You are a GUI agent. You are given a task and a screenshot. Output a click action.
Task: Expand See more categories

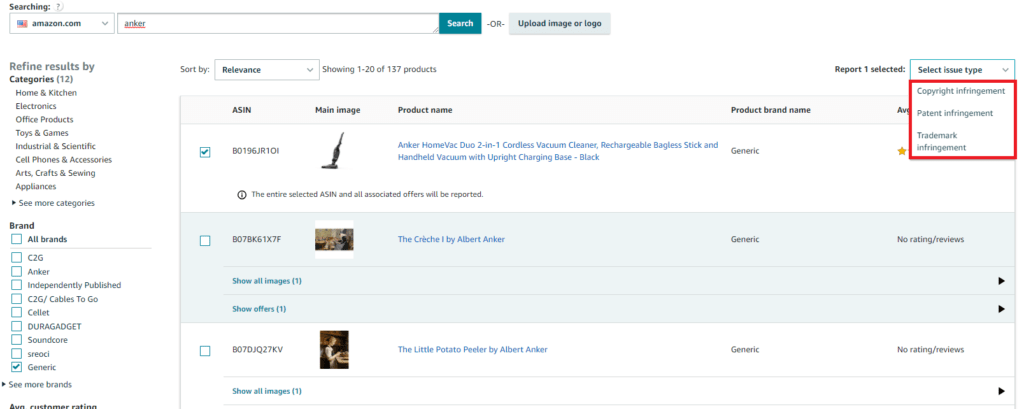click(x=53, y=203)
